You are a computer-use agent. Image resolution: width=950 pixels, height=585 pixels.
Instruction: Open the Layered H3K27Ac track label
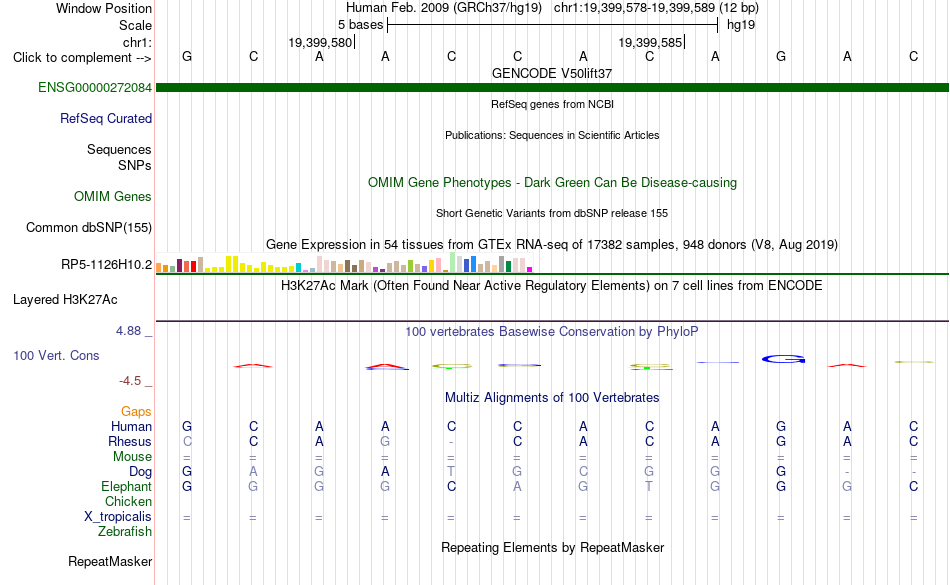tap(65, 299)
